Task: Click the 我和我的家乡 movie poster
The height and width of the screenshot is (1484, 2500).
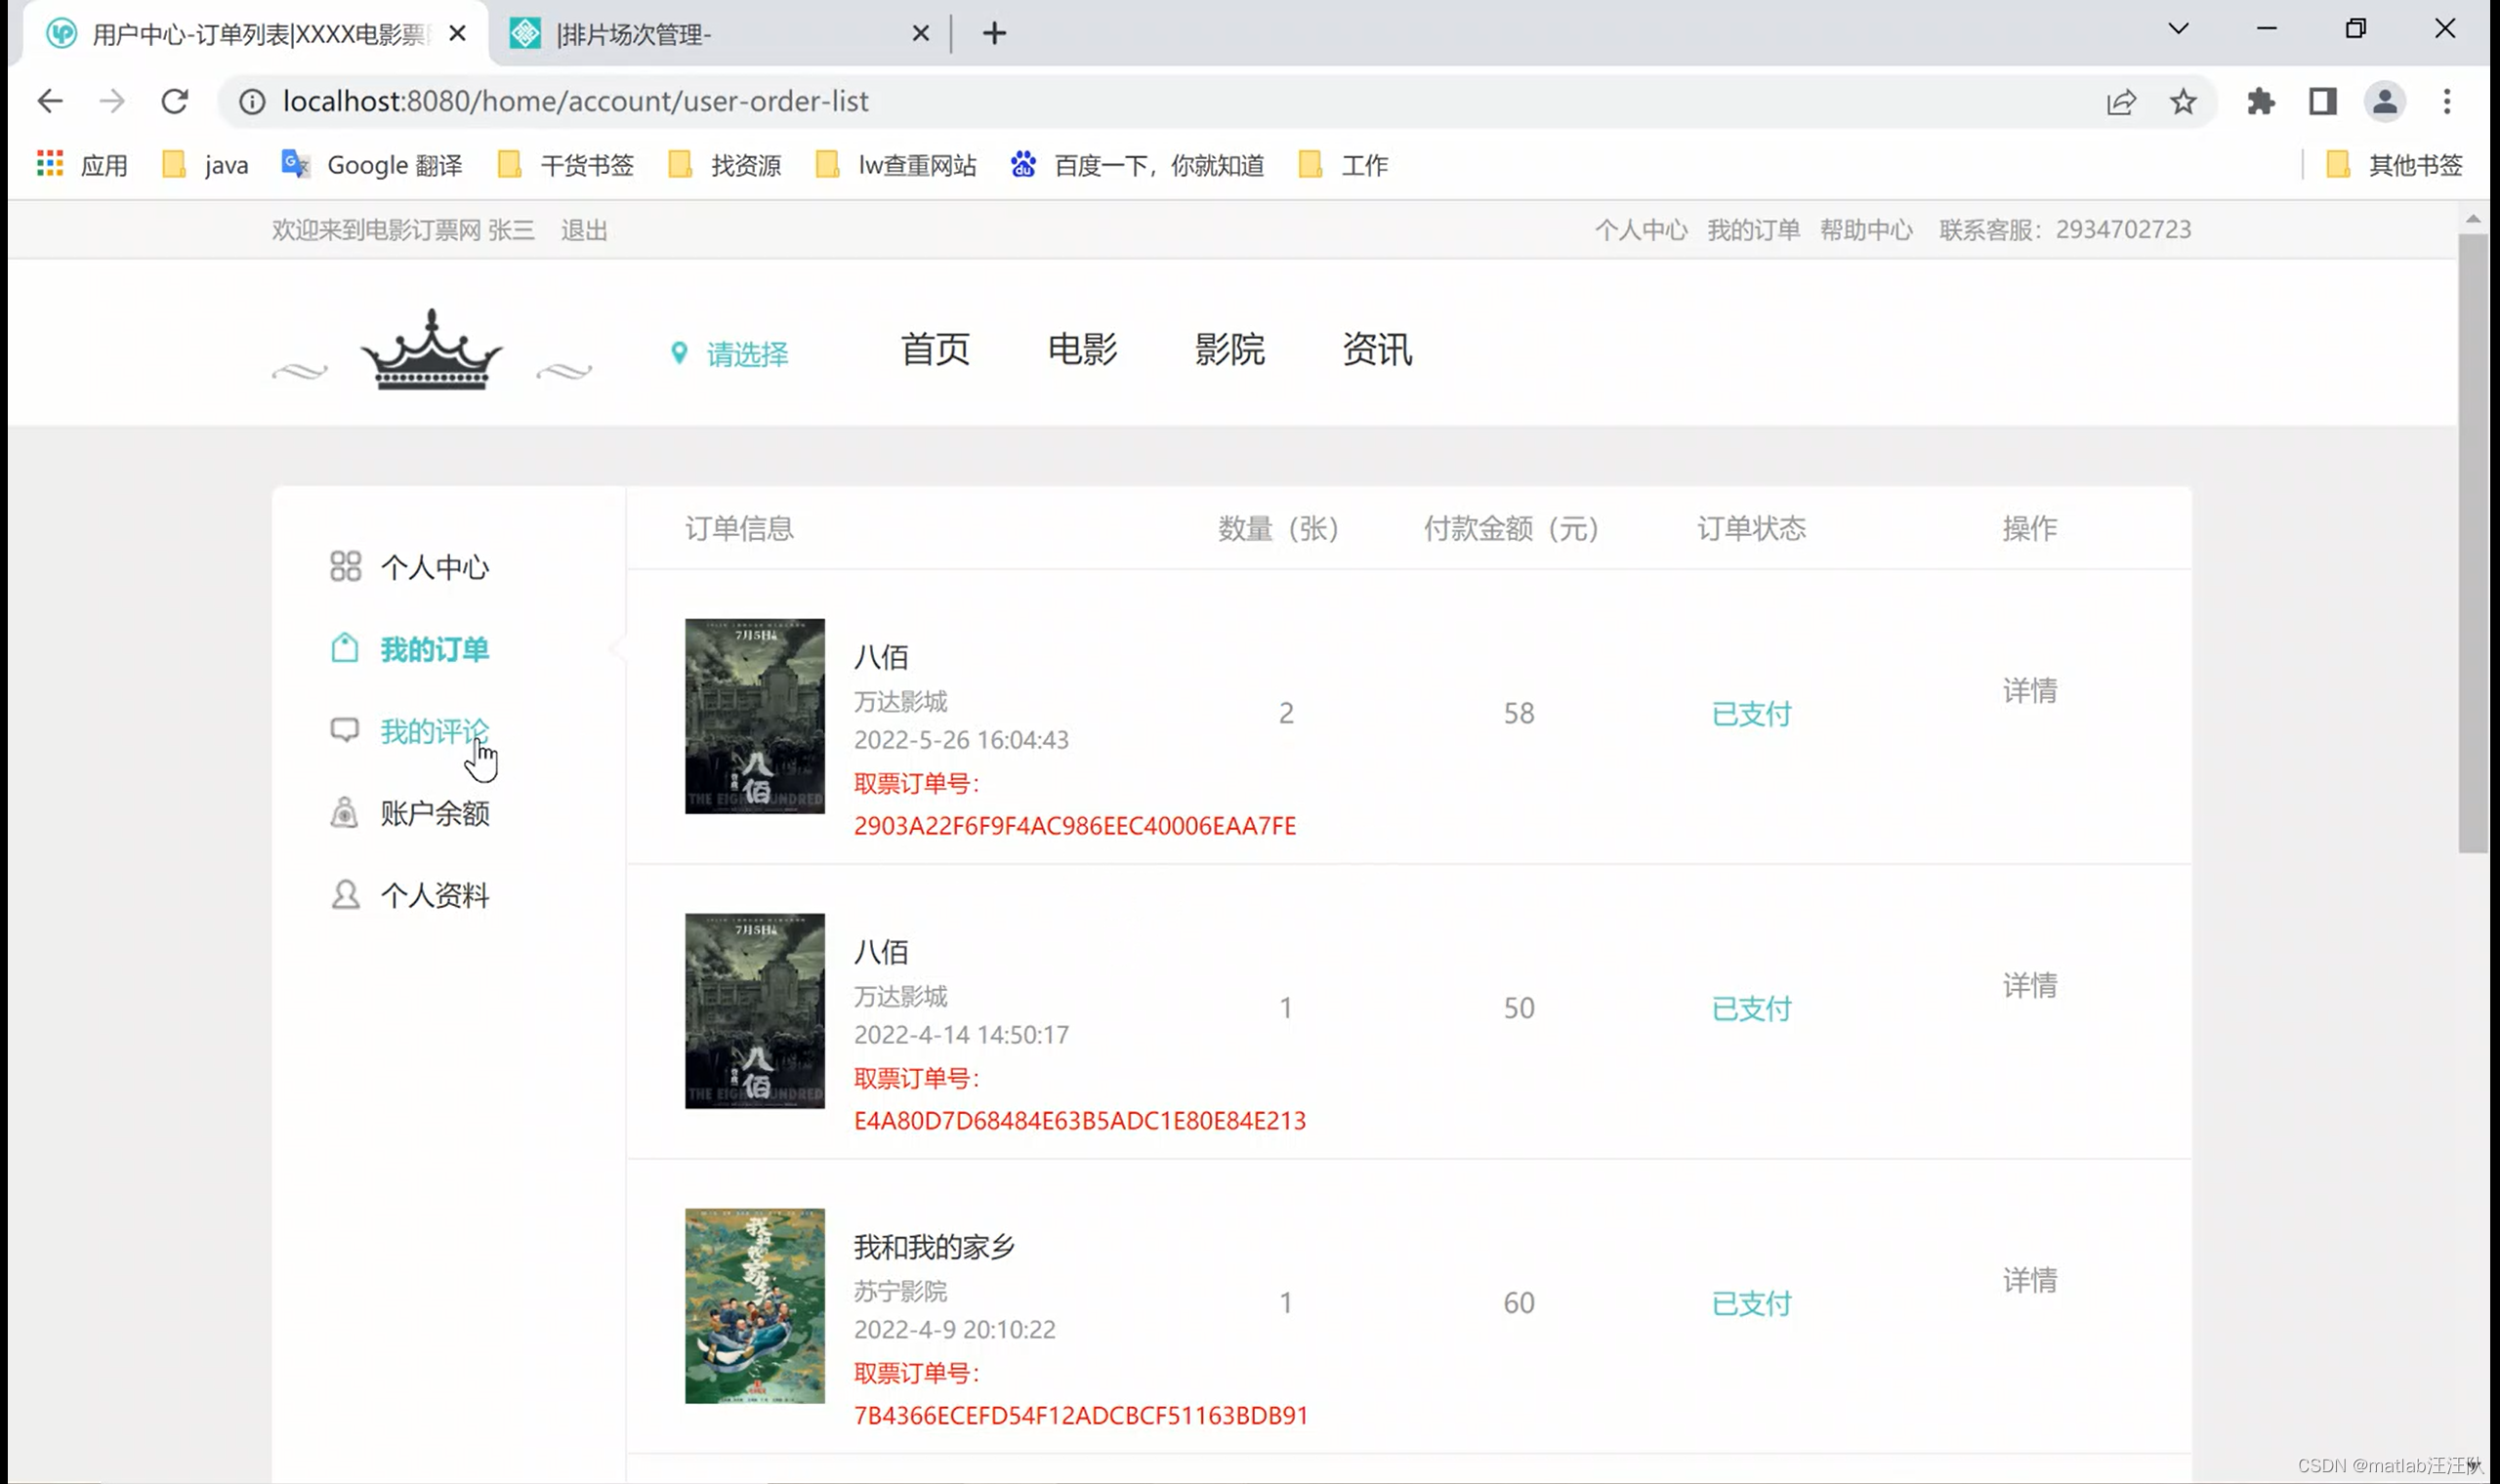Action: click(x=754, y=1305)
